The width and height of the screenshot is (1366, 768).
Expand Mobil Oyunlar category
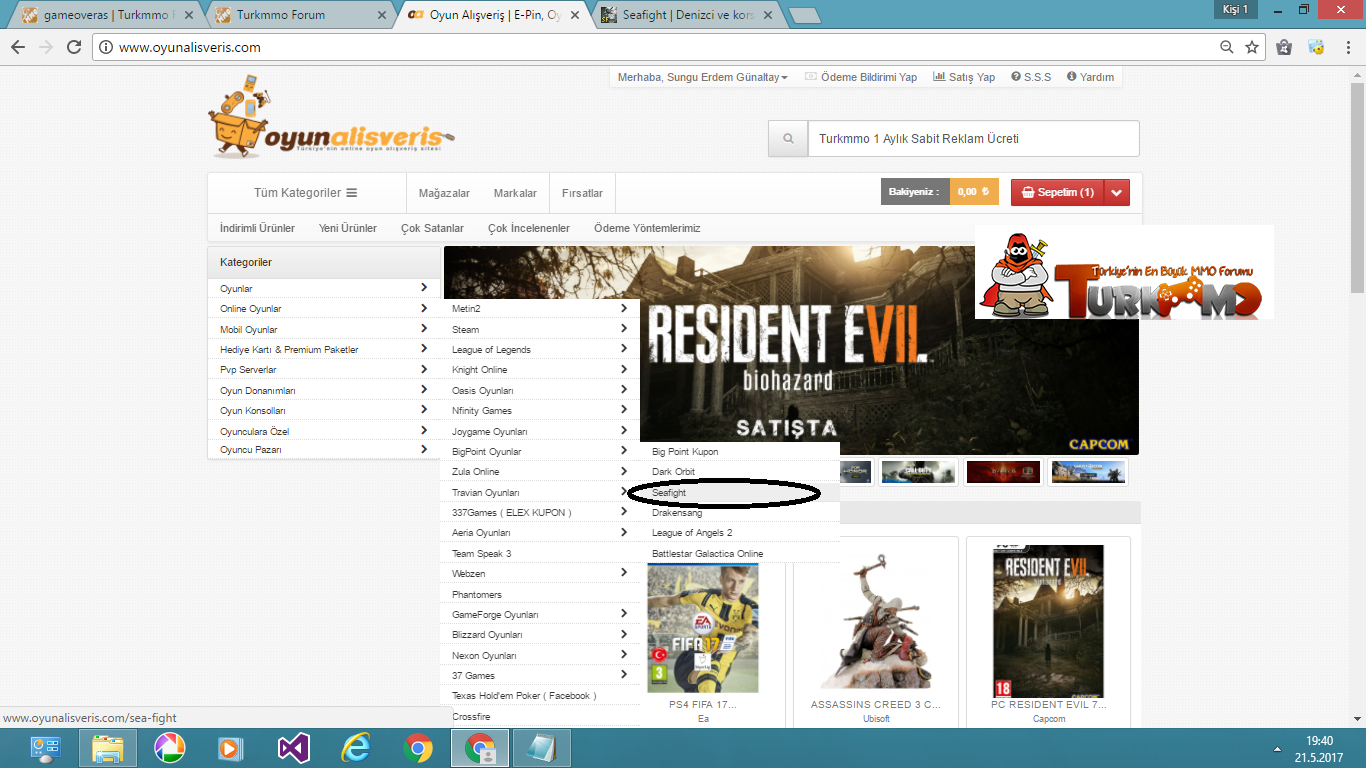coord(323,329)
